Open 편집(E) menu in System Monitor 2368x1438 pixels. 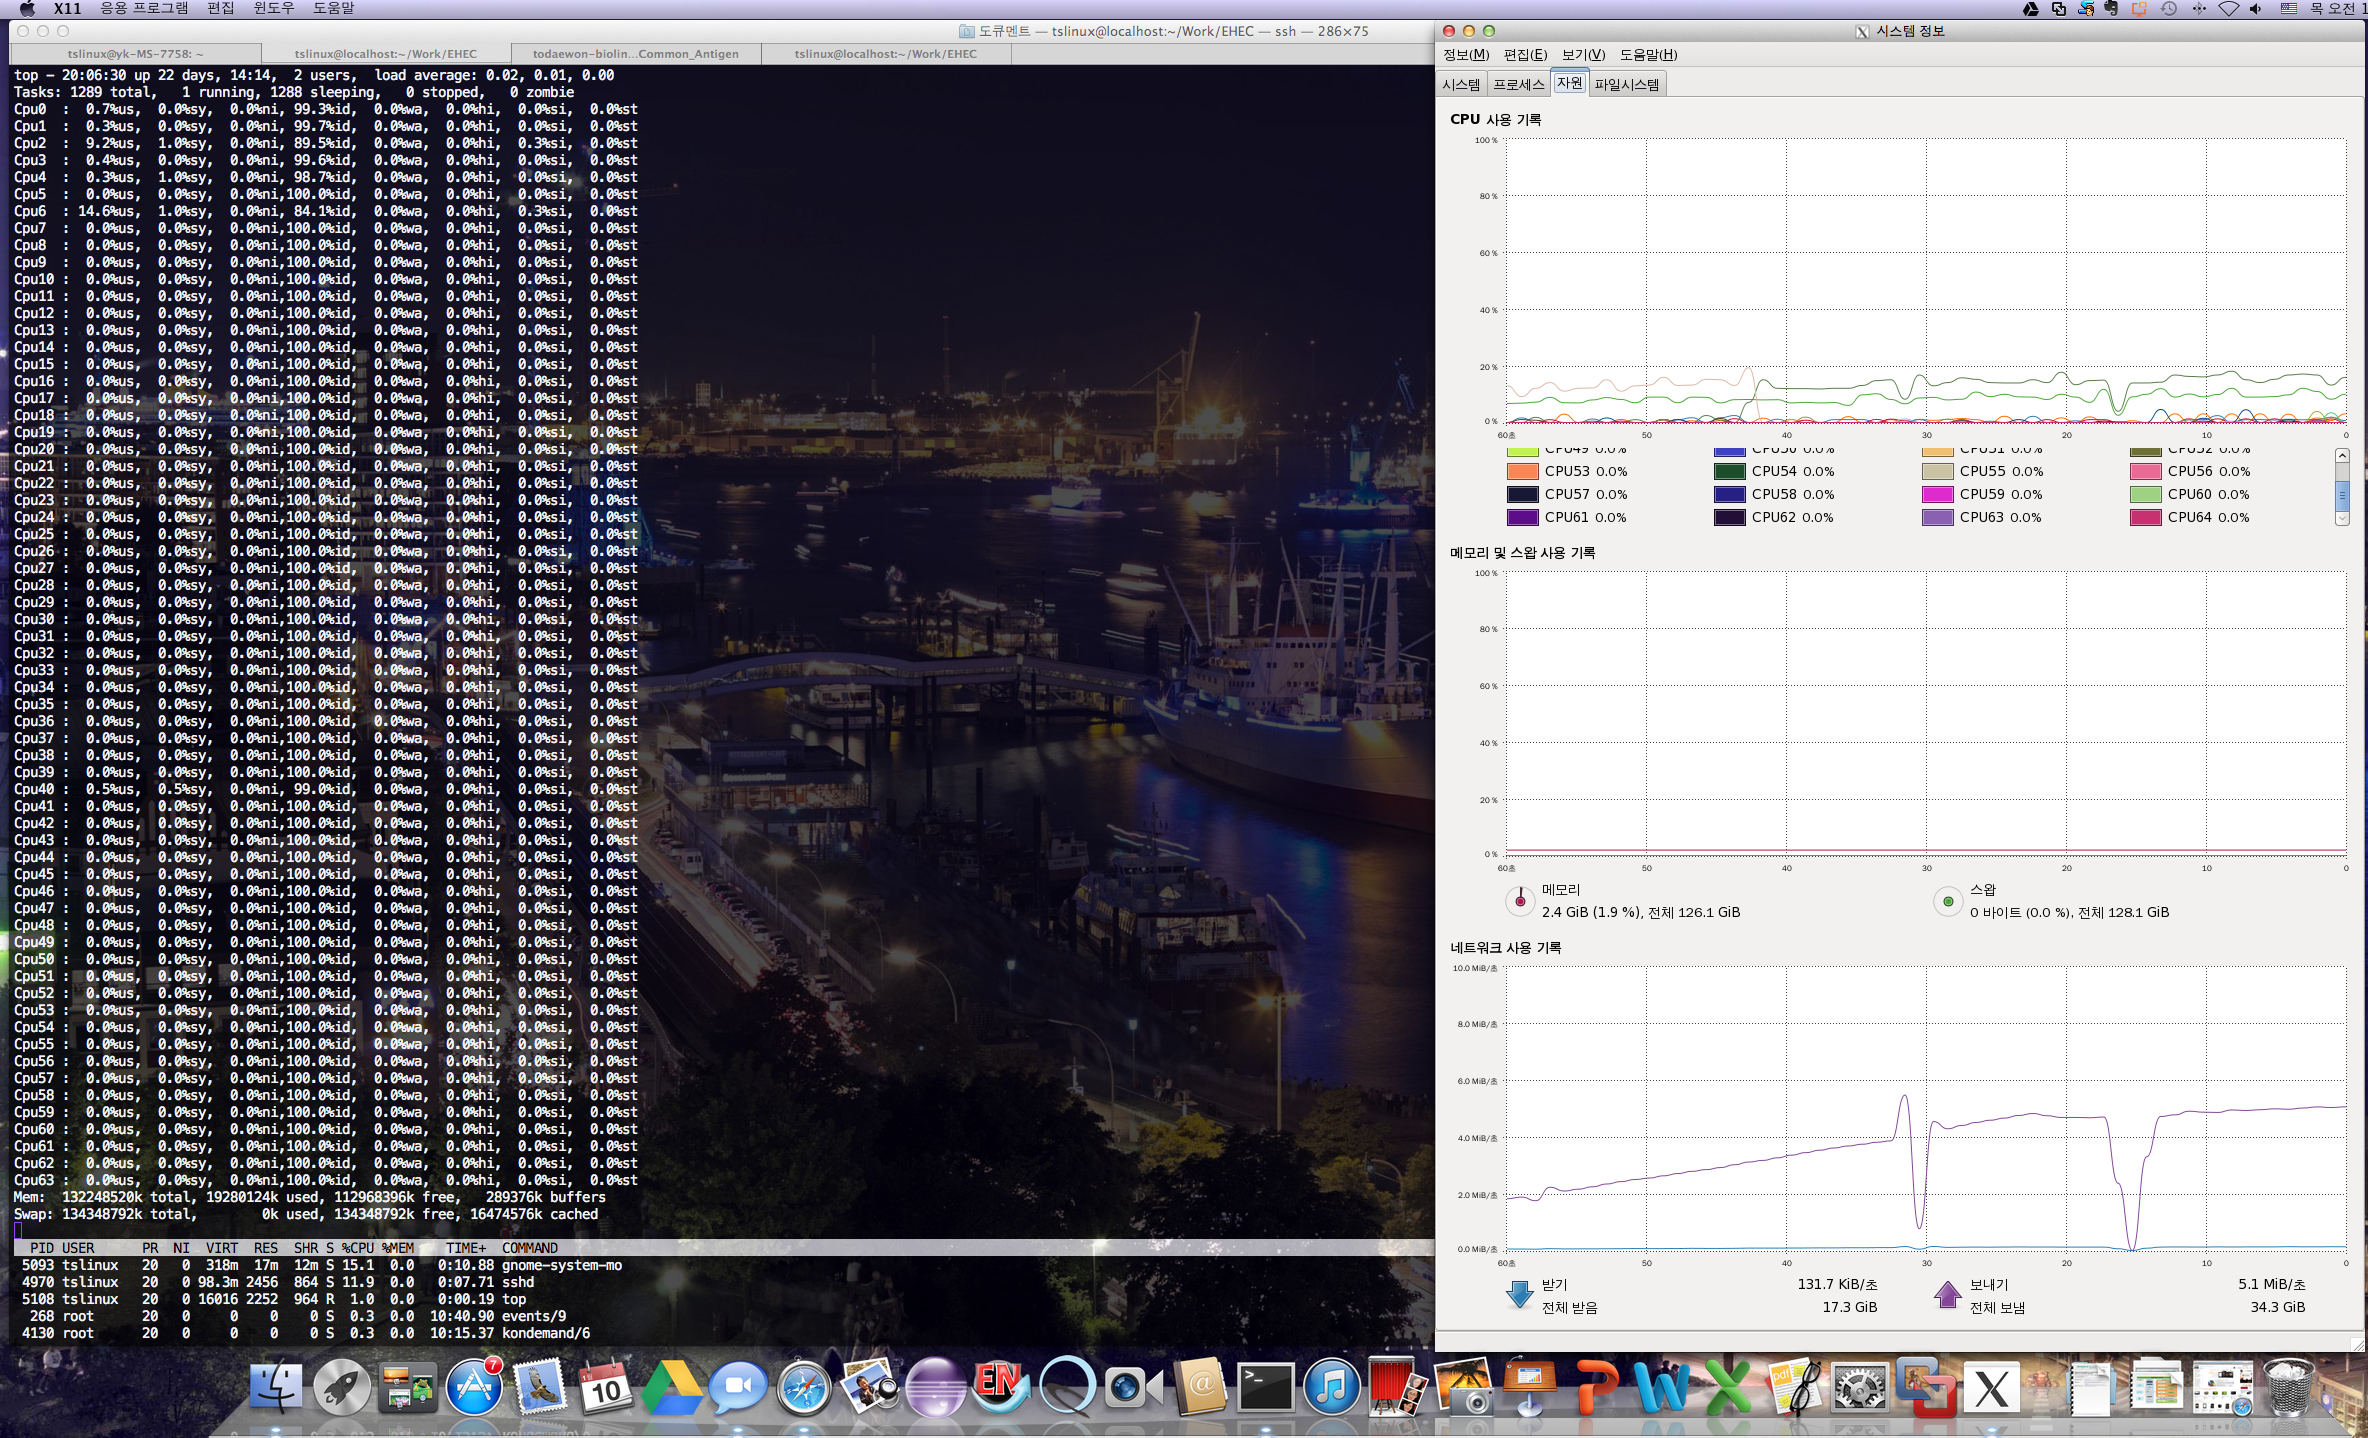click(1525, 55)
